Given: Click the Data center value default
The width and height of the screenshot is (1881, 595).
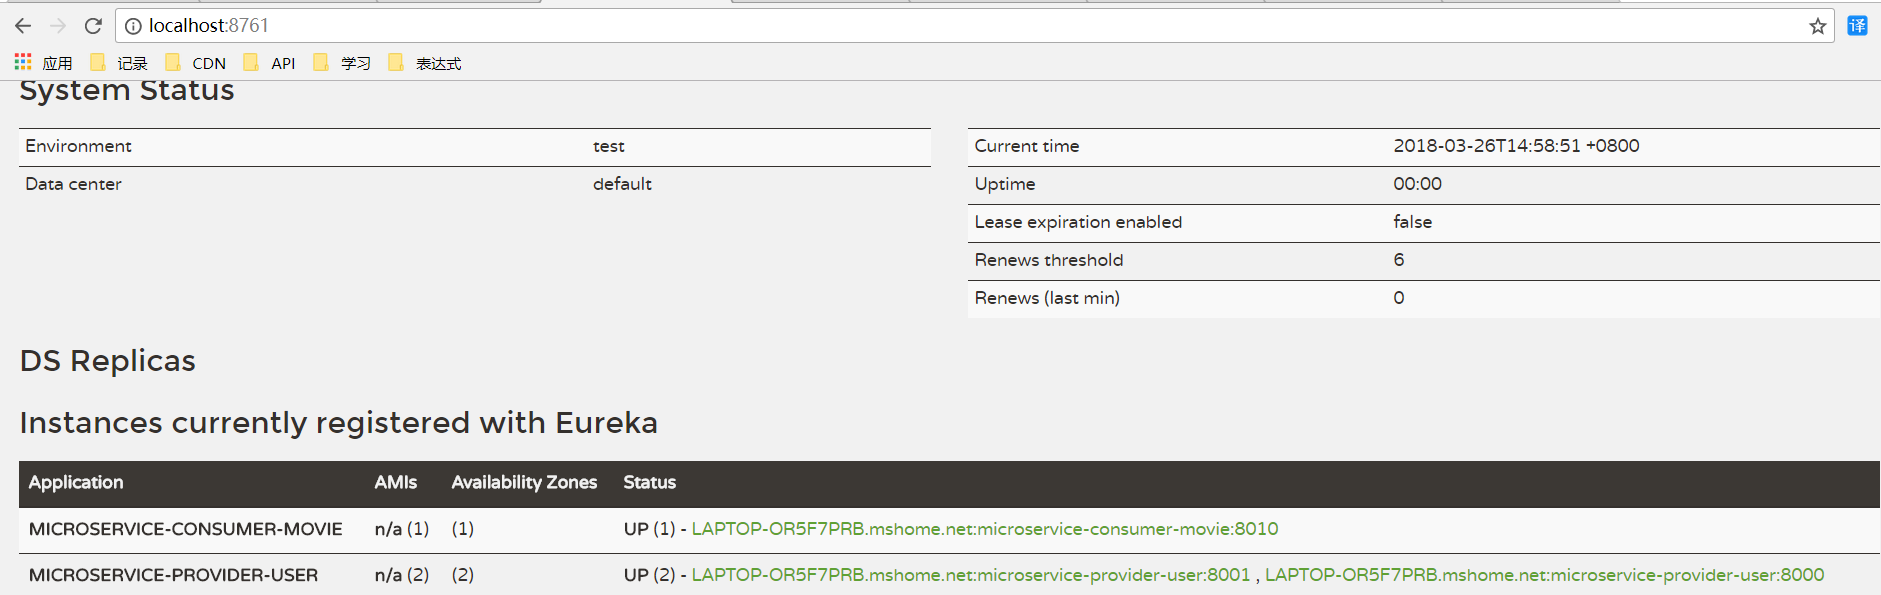Looking at the screenshot, I should [x=622, y=184].
